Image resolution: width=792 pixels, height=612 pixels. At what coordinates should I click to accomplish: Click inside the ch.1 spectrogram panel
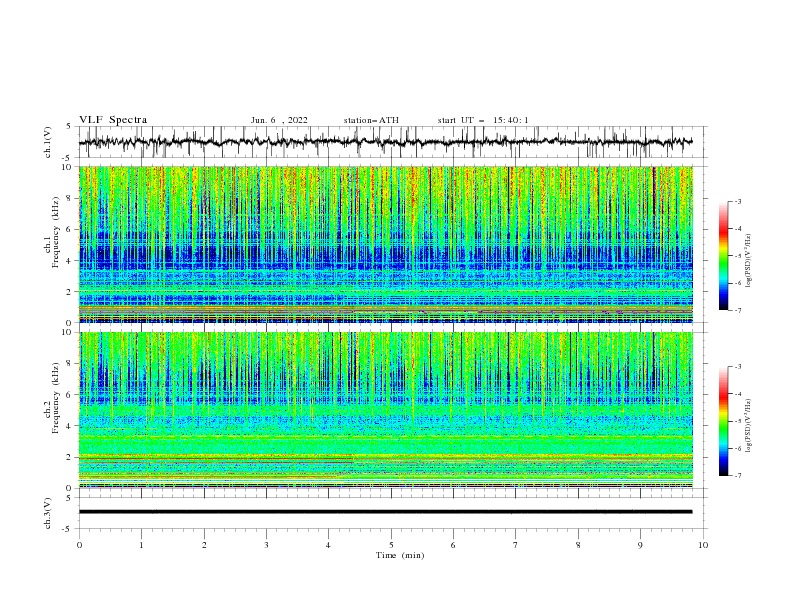click(385, 244)
